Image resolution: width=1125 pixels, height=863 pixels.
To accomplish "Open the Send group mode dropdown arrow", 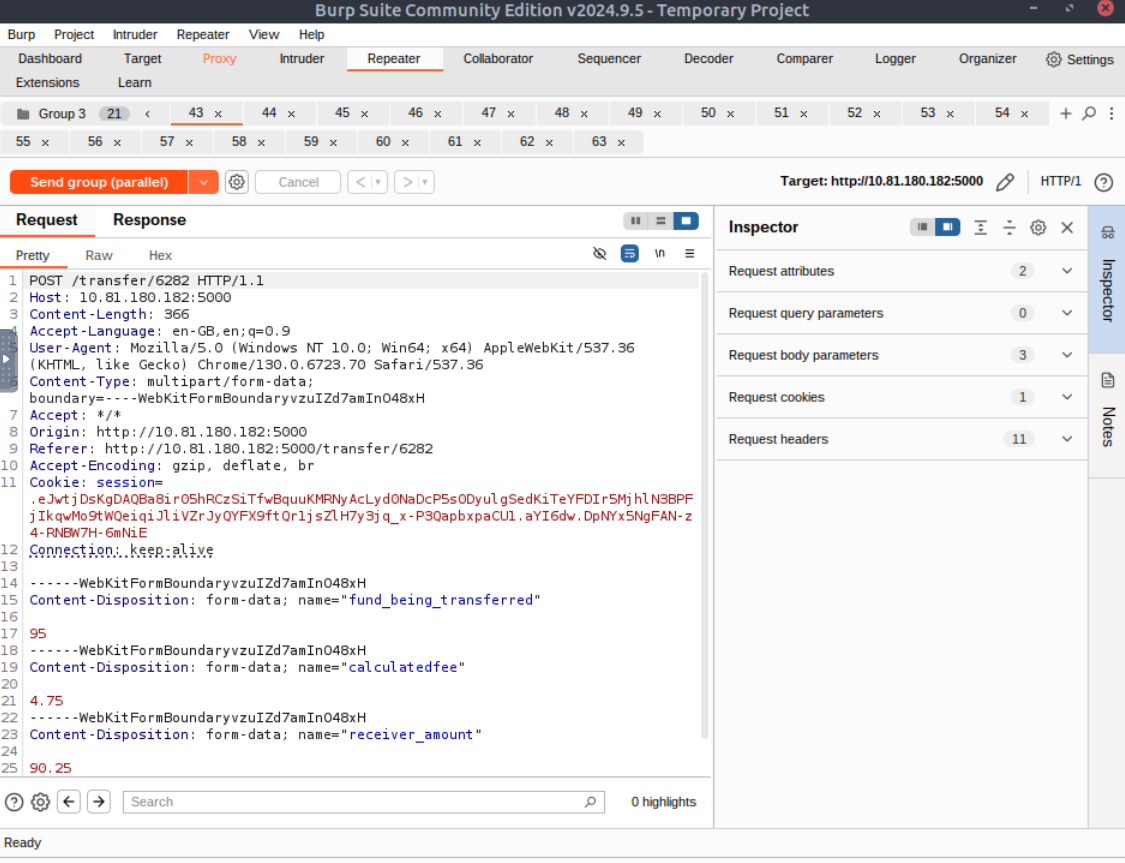I will (203, 182).
